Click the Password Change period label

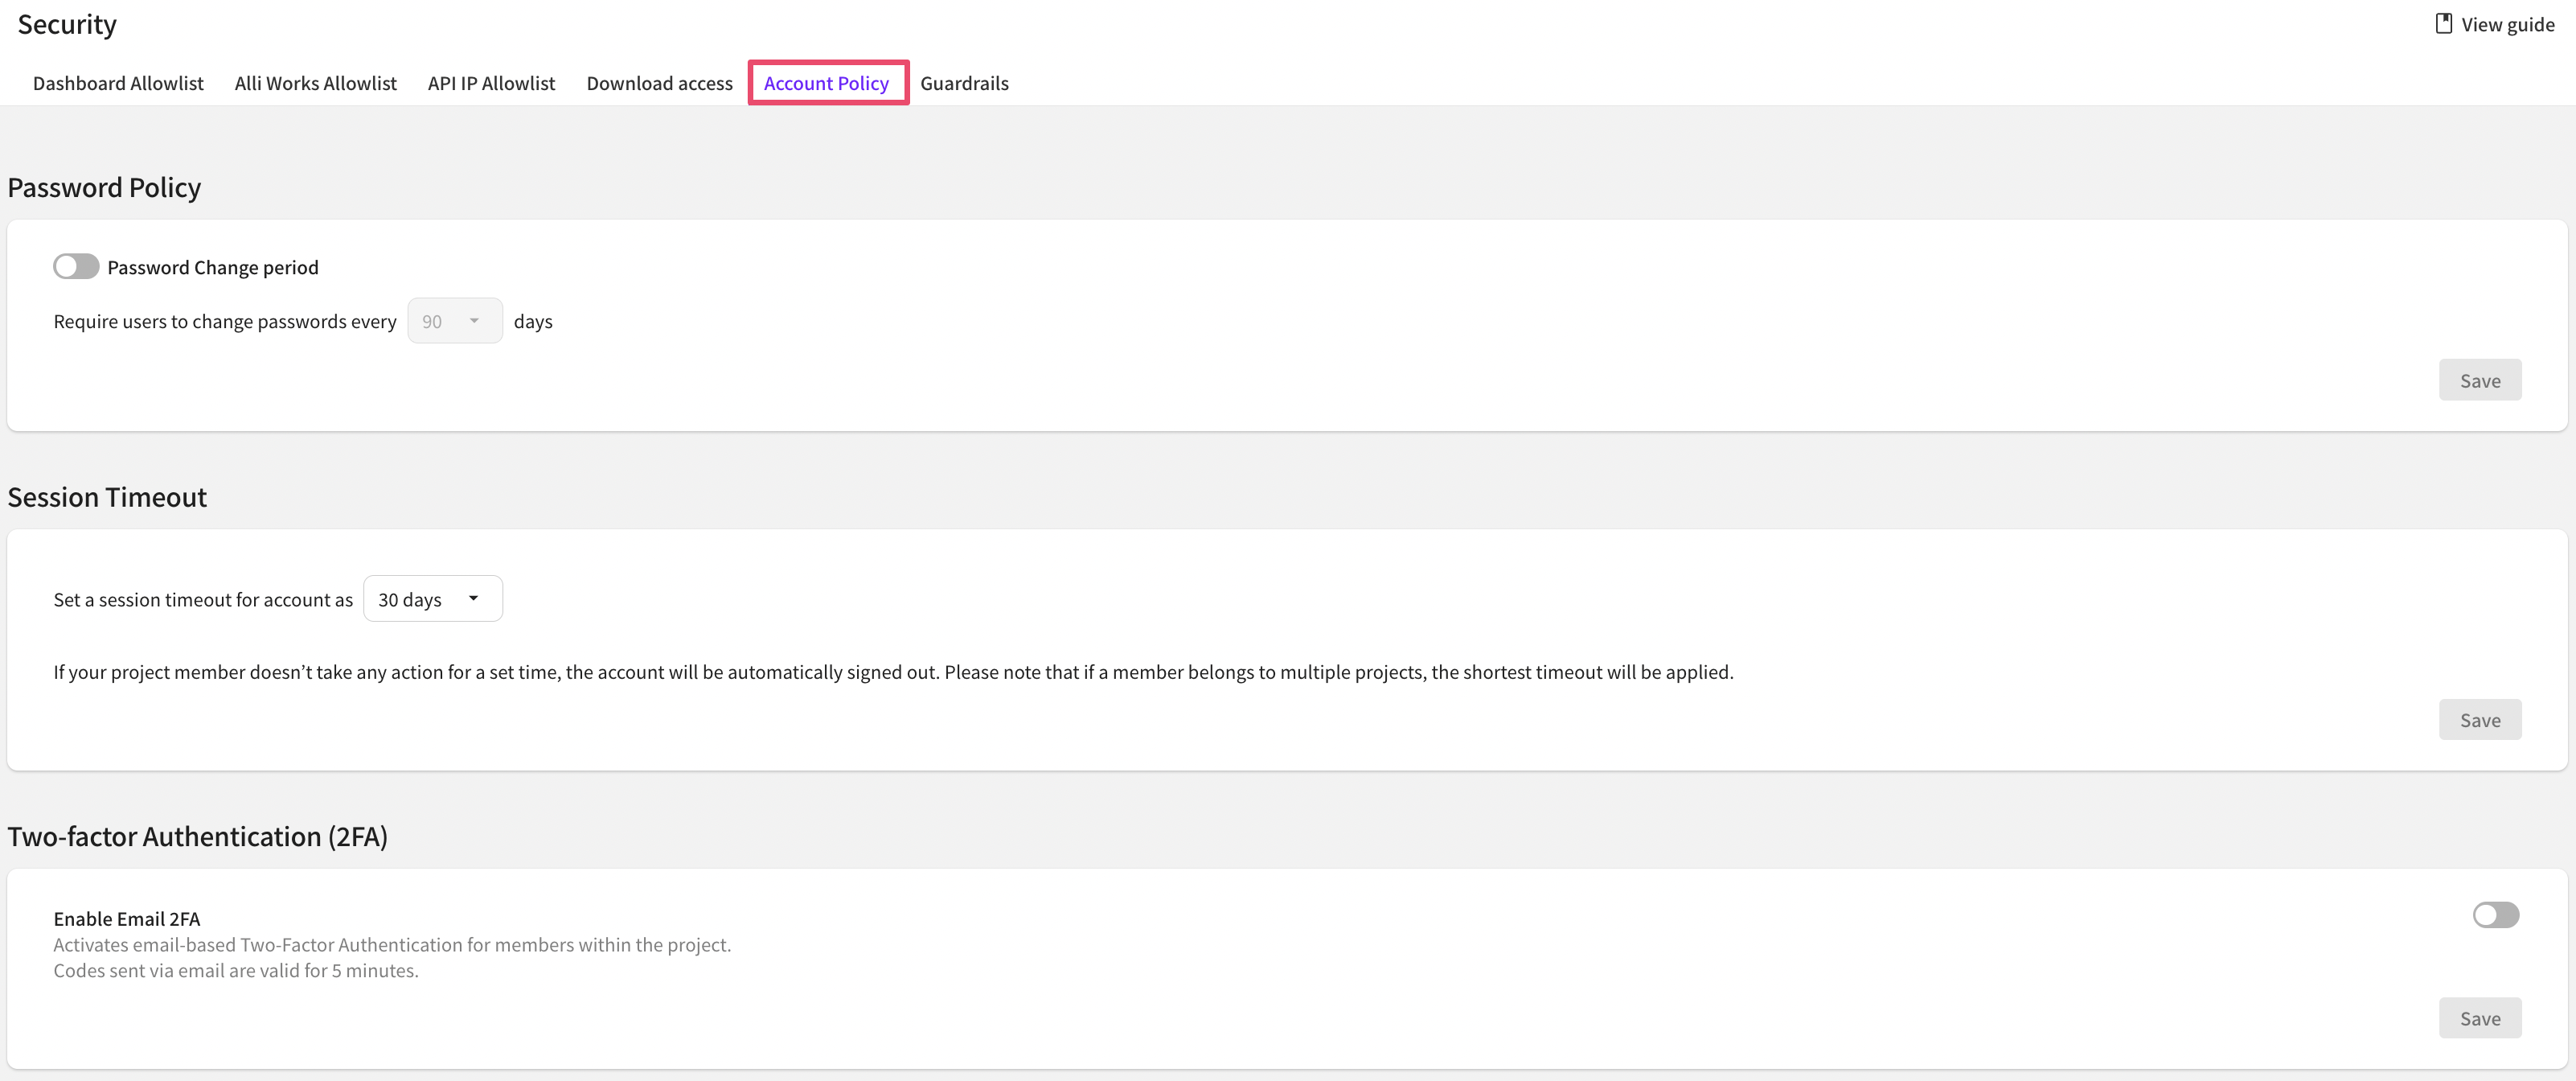point(213,267)
